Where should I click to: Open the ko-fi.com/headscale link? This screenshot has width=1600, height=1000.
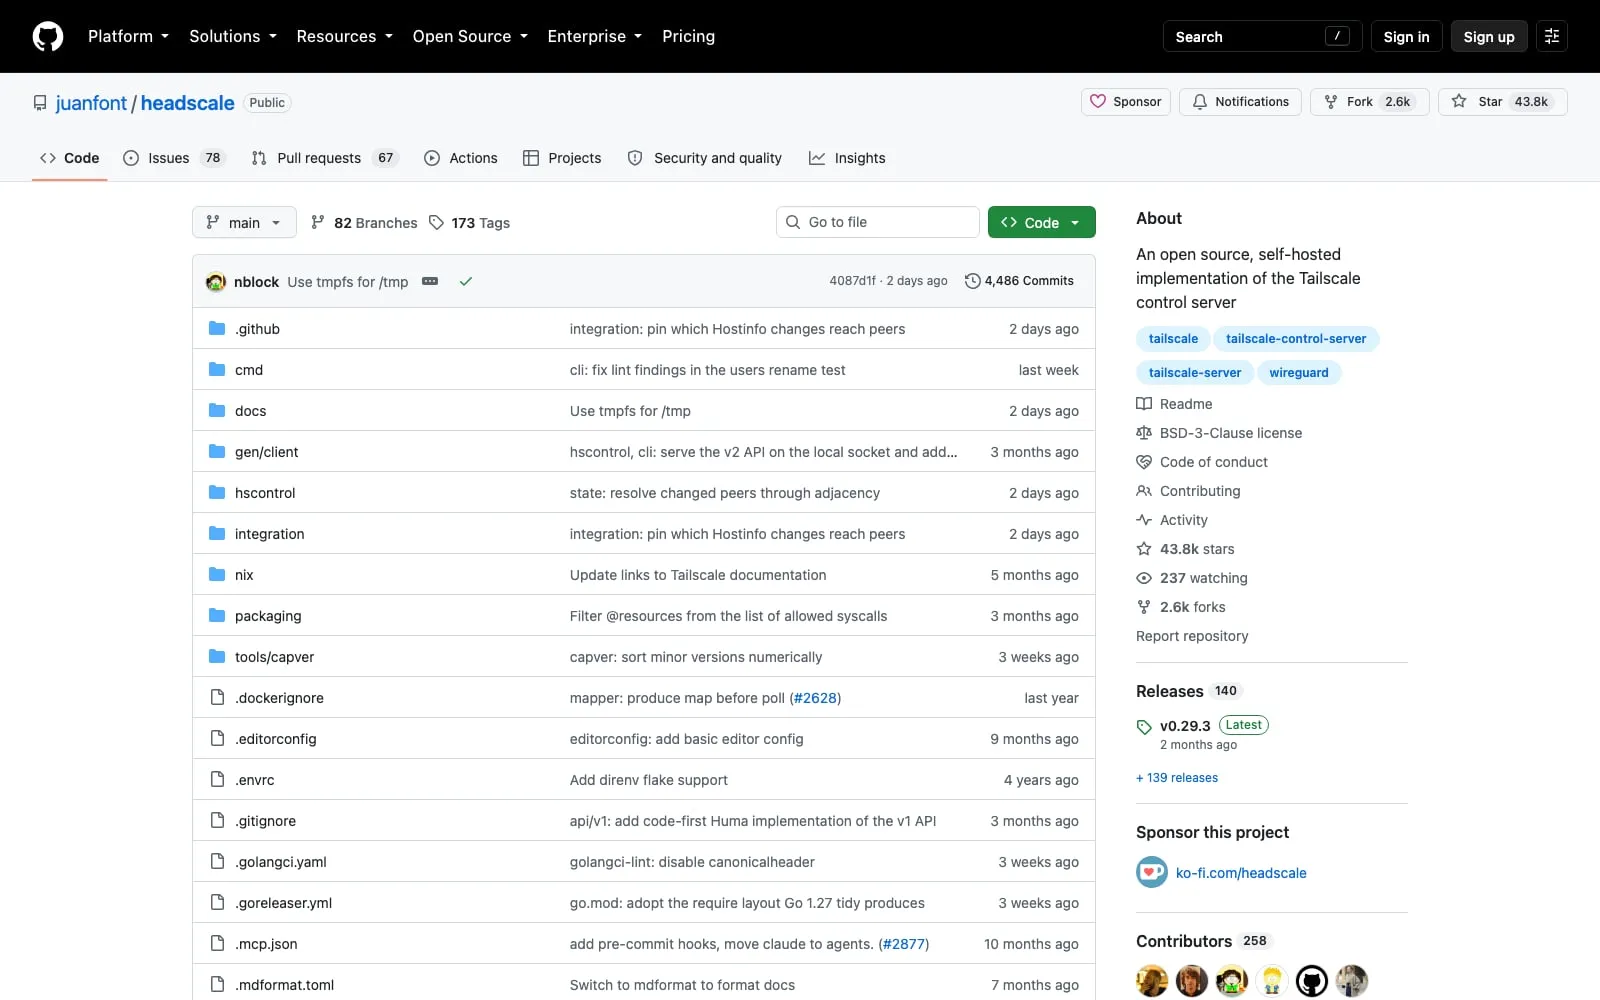tap(1241, 873)
